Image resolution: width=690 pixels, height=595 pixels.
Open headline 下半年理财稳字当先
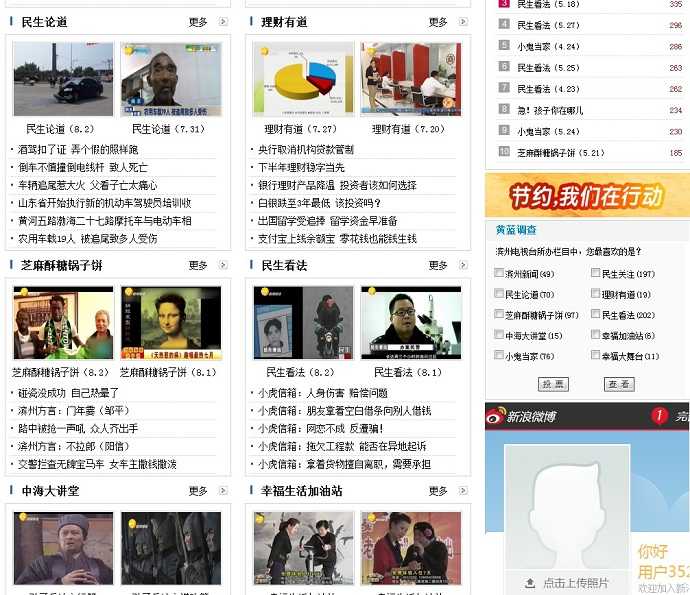(x=301, y=168)
